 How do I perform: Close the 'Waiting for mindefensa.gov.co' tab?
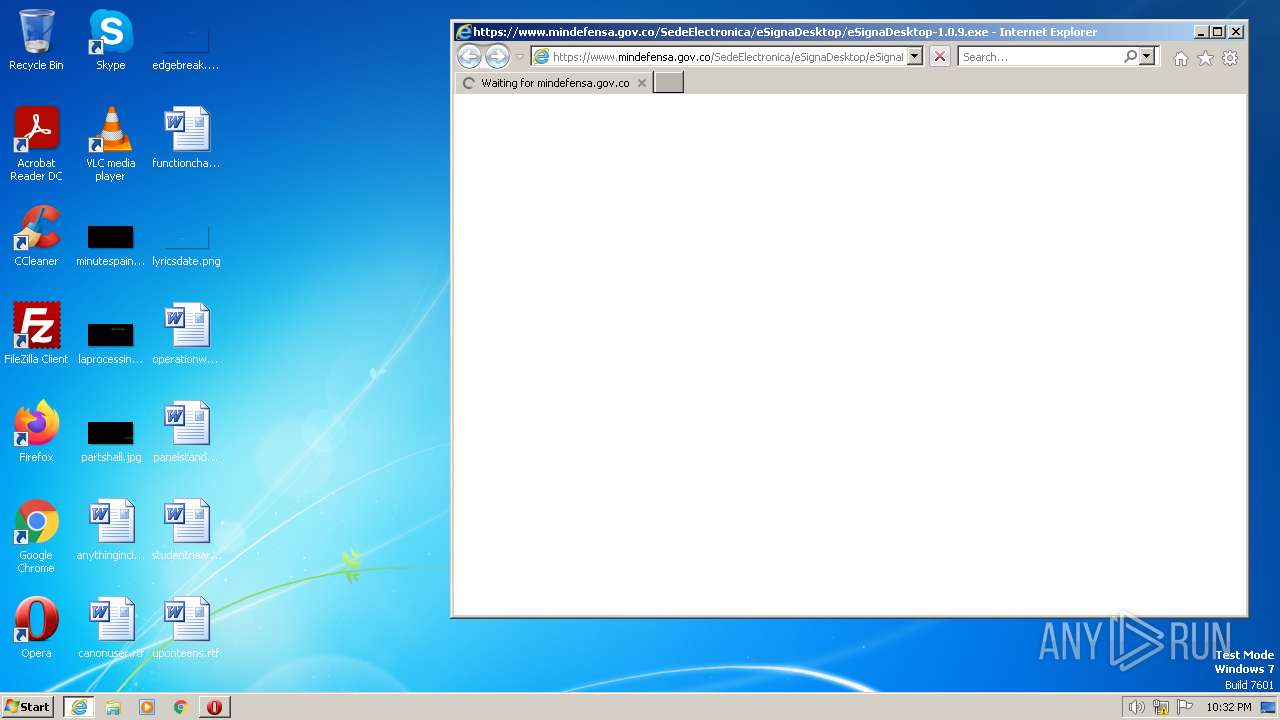click(x=642, y=83)
